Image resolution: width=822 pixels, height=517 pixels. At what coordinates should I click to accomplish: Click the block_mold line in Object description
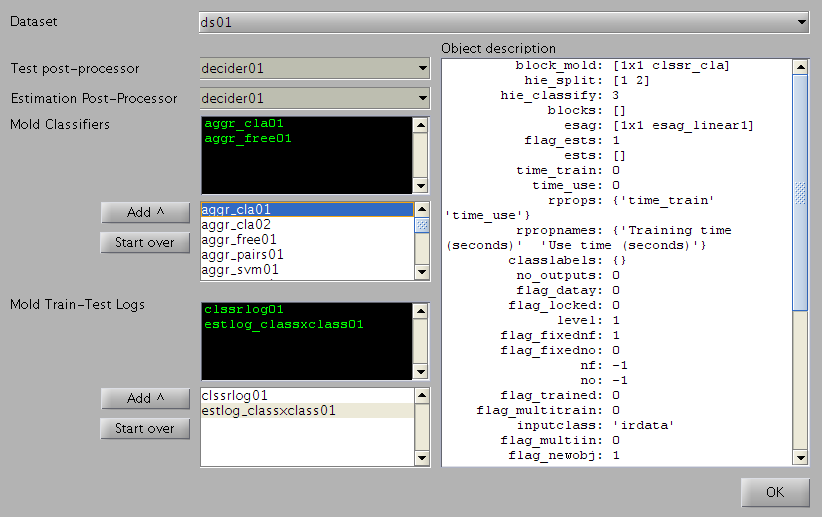622,66
